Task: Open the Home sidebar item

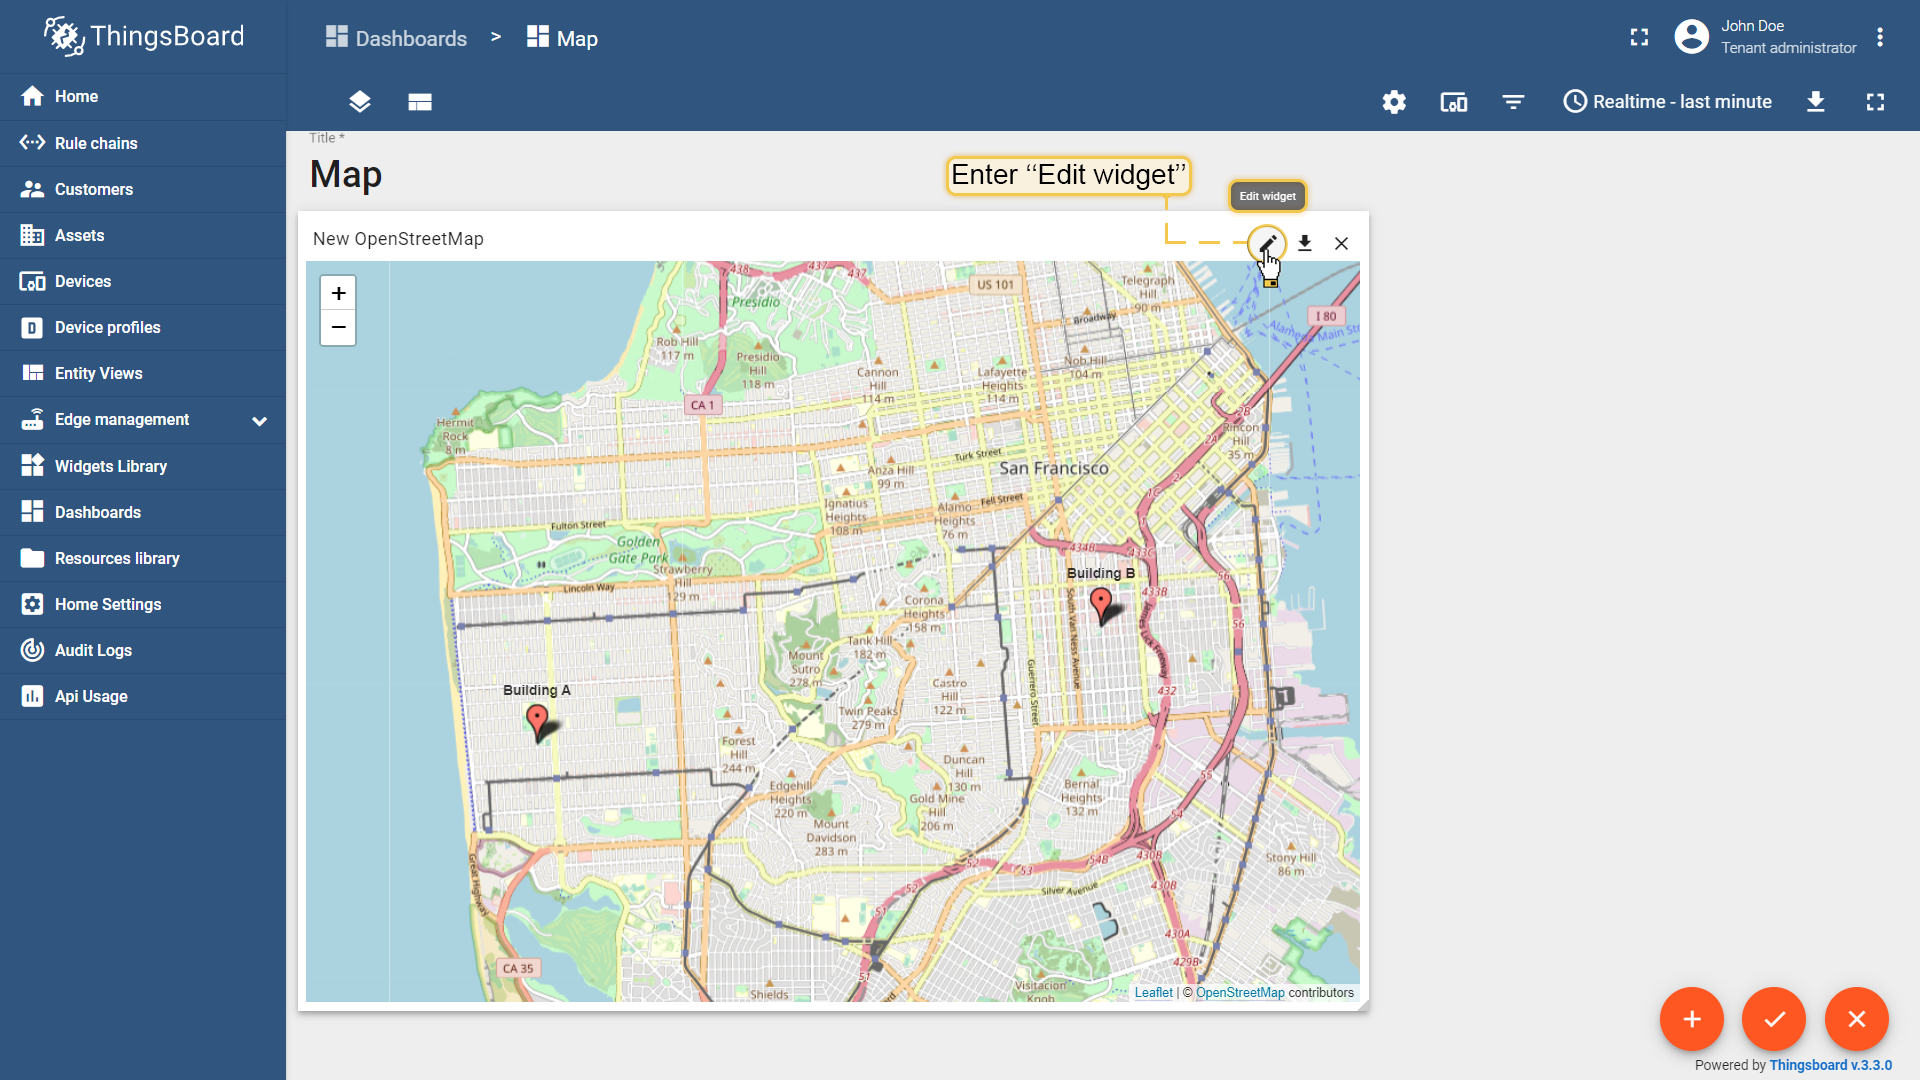Action: point(143,96)
